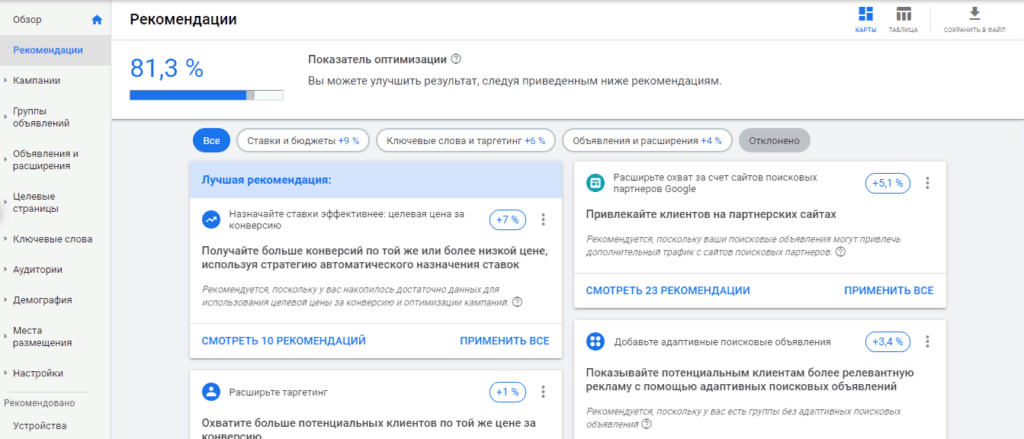Click the 81,3 % optimization score

[x=167, y=68]
